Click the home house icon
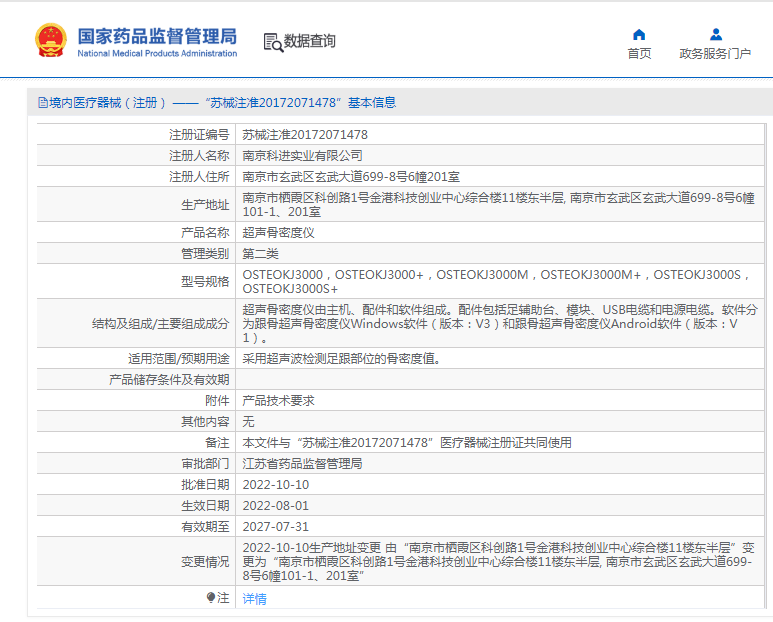The height and width of the screenshot is (622, 773). 639,35
